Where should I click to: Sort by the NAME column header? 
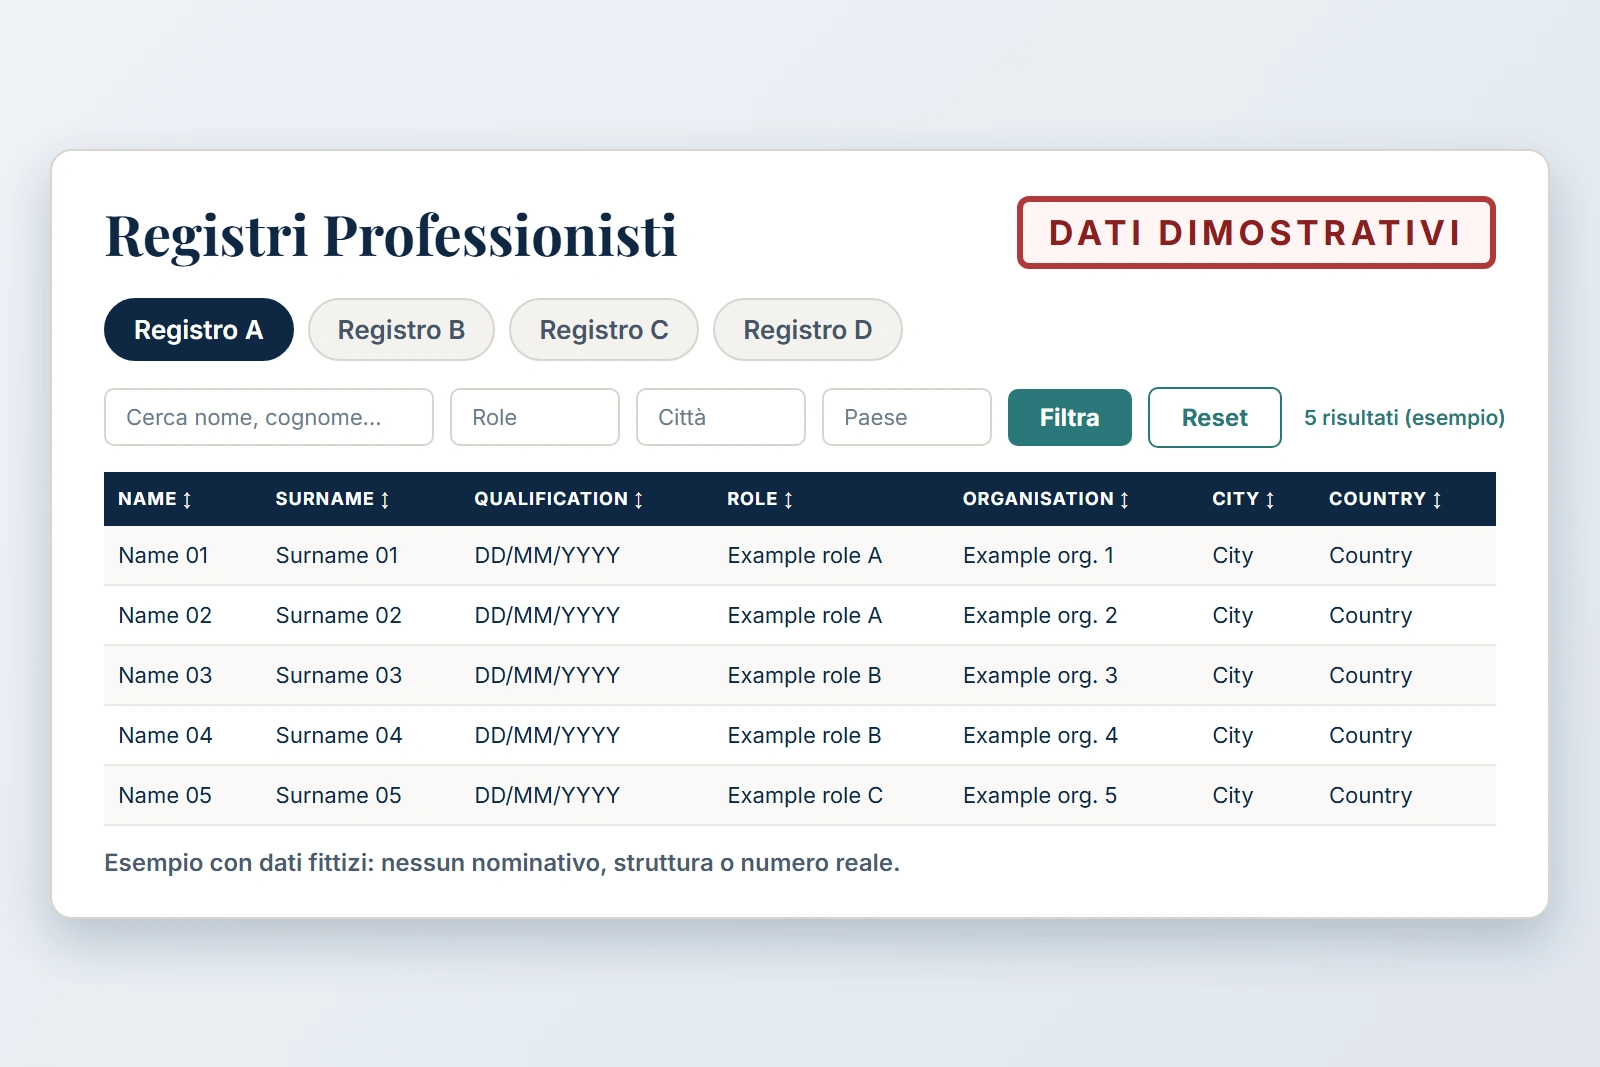coord(155,499)
